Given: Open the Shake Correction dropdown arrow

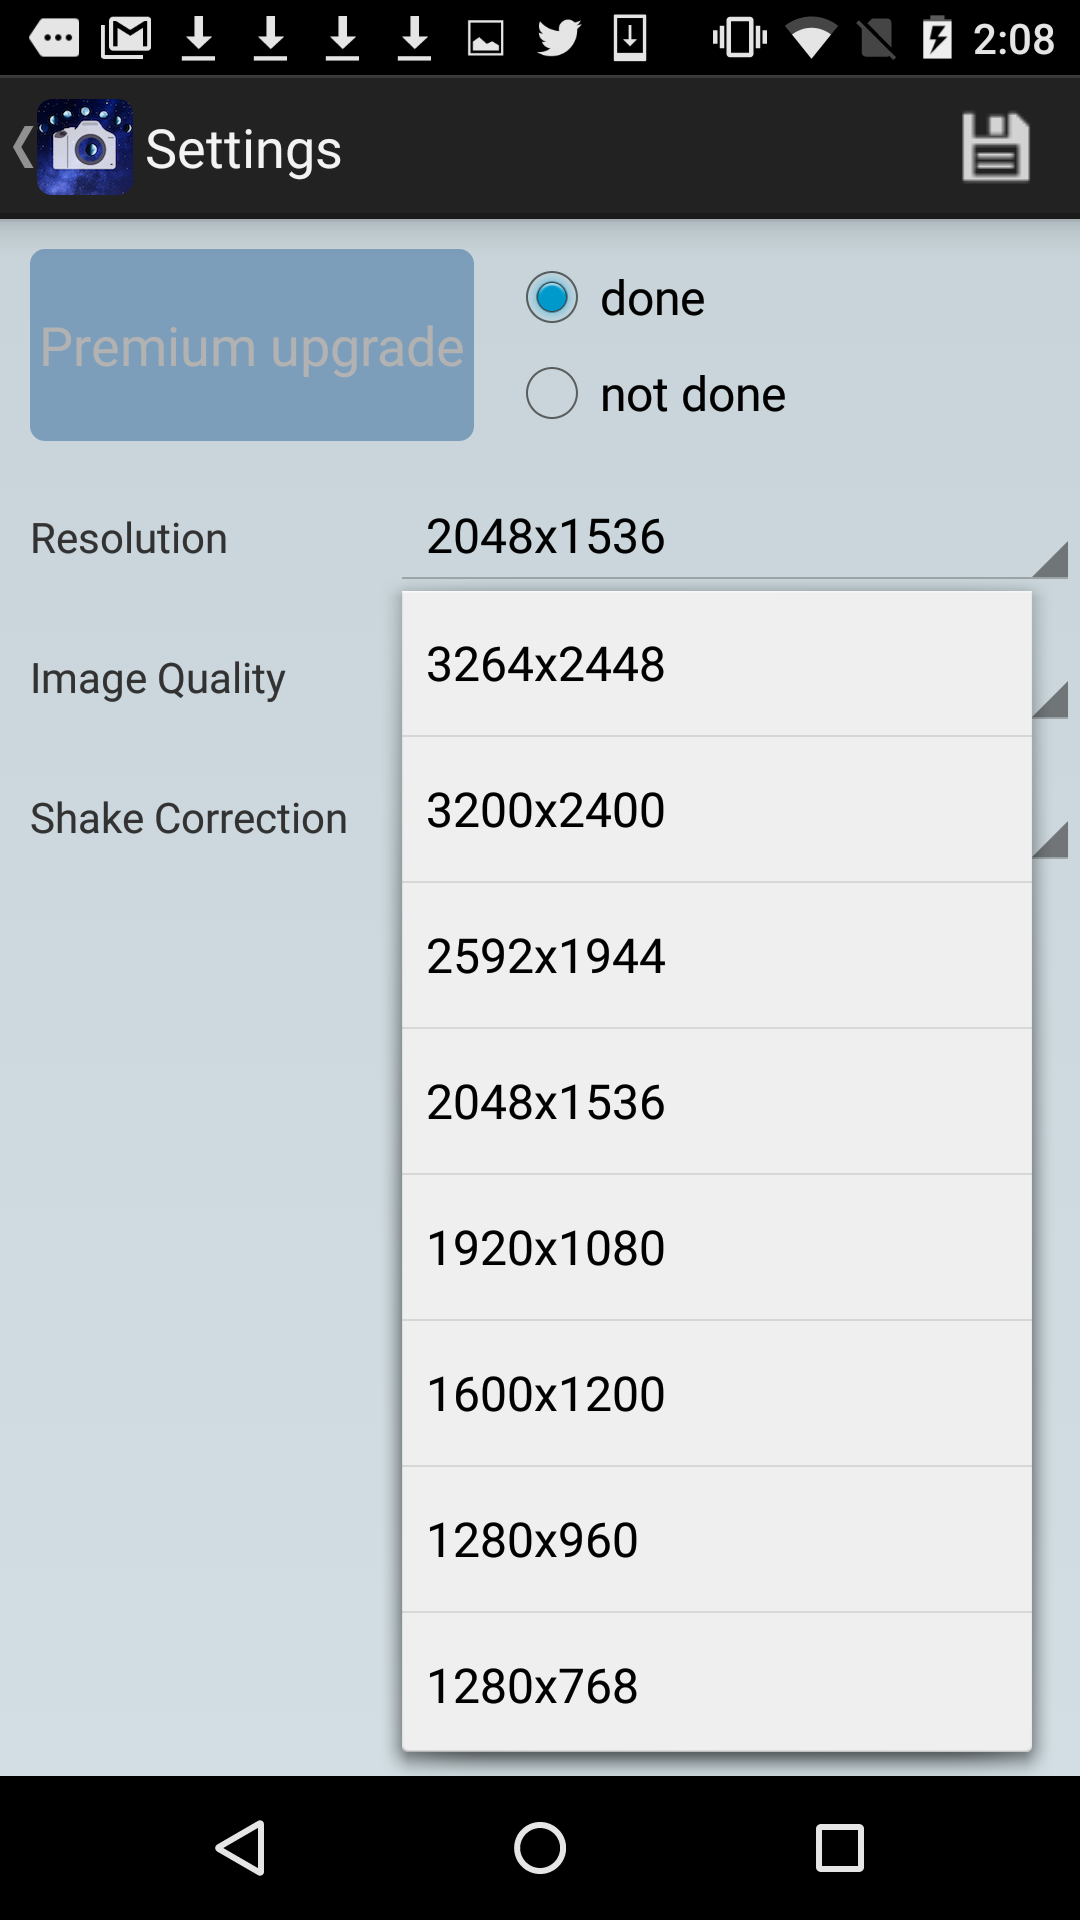Looking at the screenshot, I should (x=1050, y=839).
